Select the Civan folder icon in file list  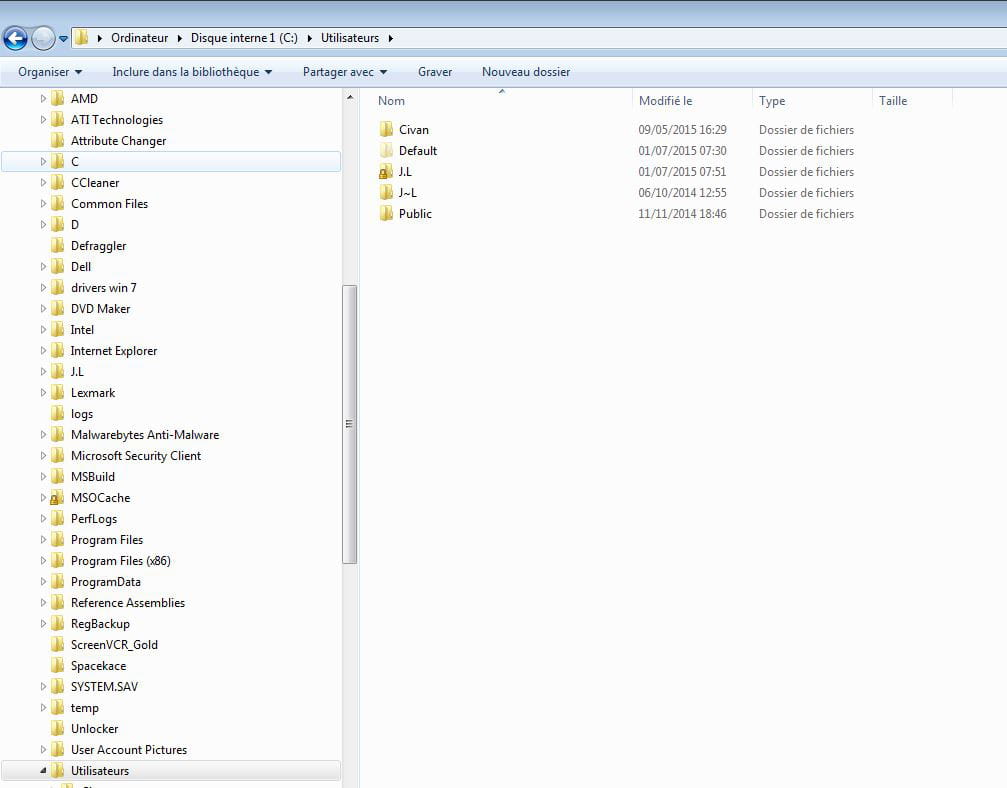386,130
